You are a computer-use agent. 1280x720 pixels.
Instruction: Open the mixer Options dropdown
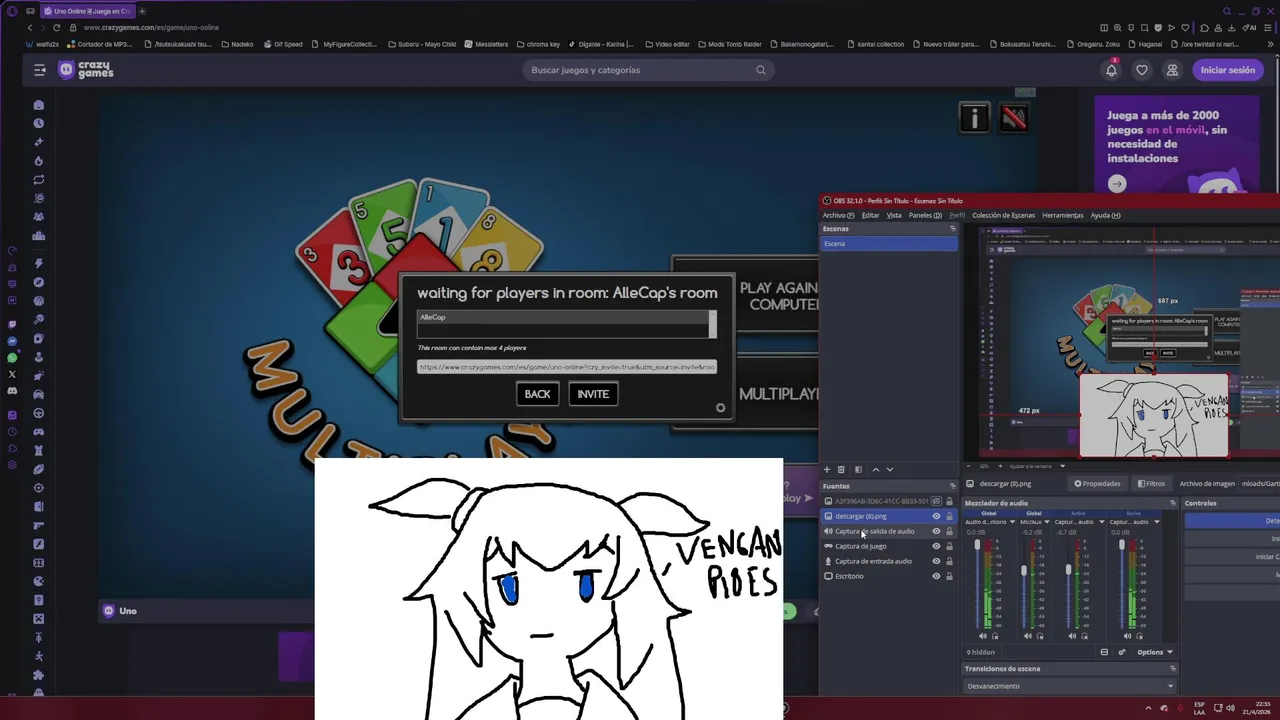pos(1155,652)
